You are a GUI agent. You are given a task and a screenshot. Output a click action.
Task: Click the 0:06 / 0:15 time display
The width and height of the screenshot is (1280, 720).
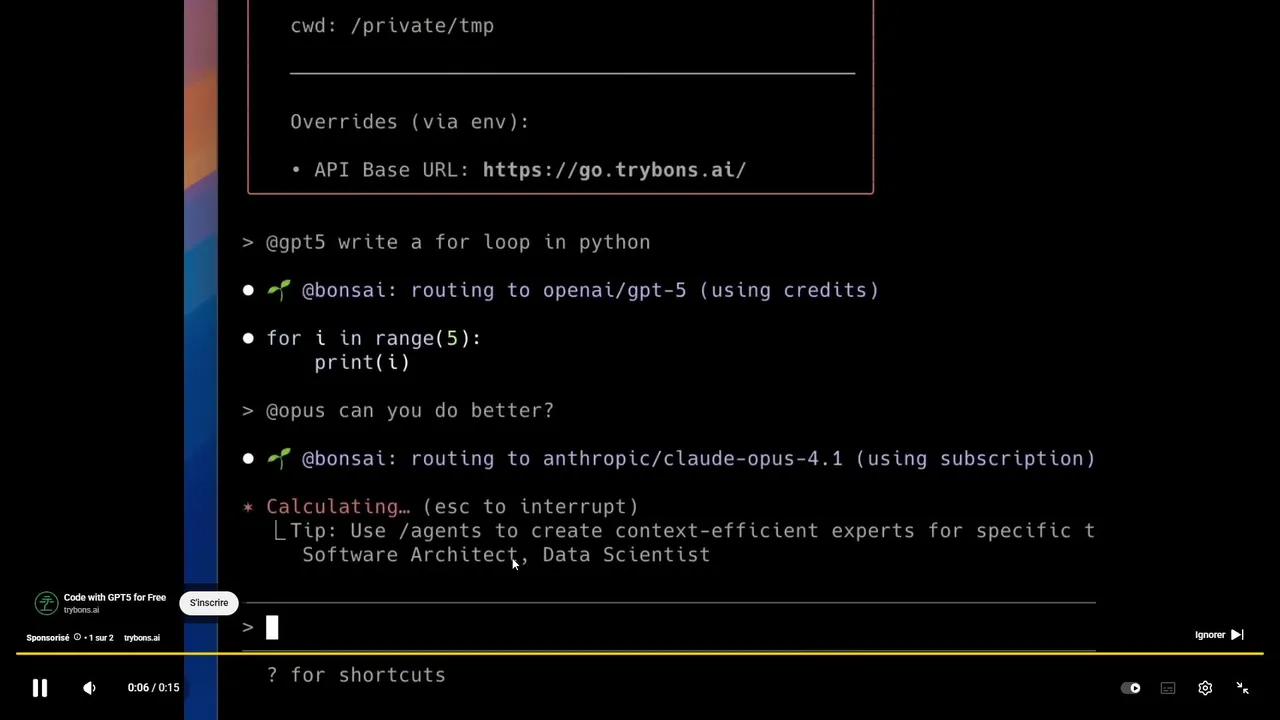tap(153, 688)
